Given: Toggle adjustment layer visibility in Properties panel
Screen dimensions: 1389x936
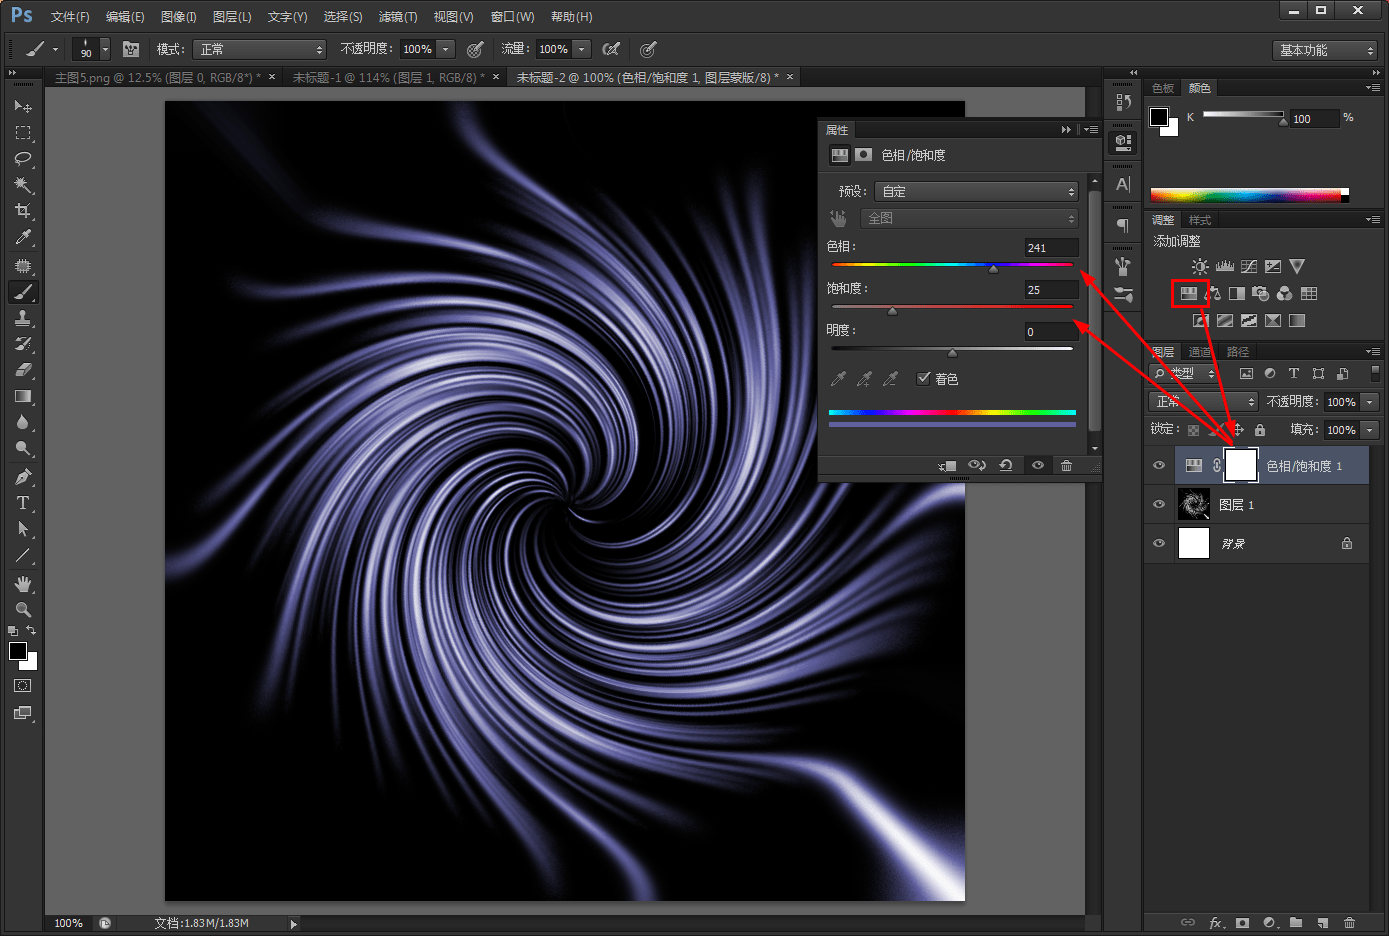Looking at the screenshot, I should click(x=1038, y=466).
